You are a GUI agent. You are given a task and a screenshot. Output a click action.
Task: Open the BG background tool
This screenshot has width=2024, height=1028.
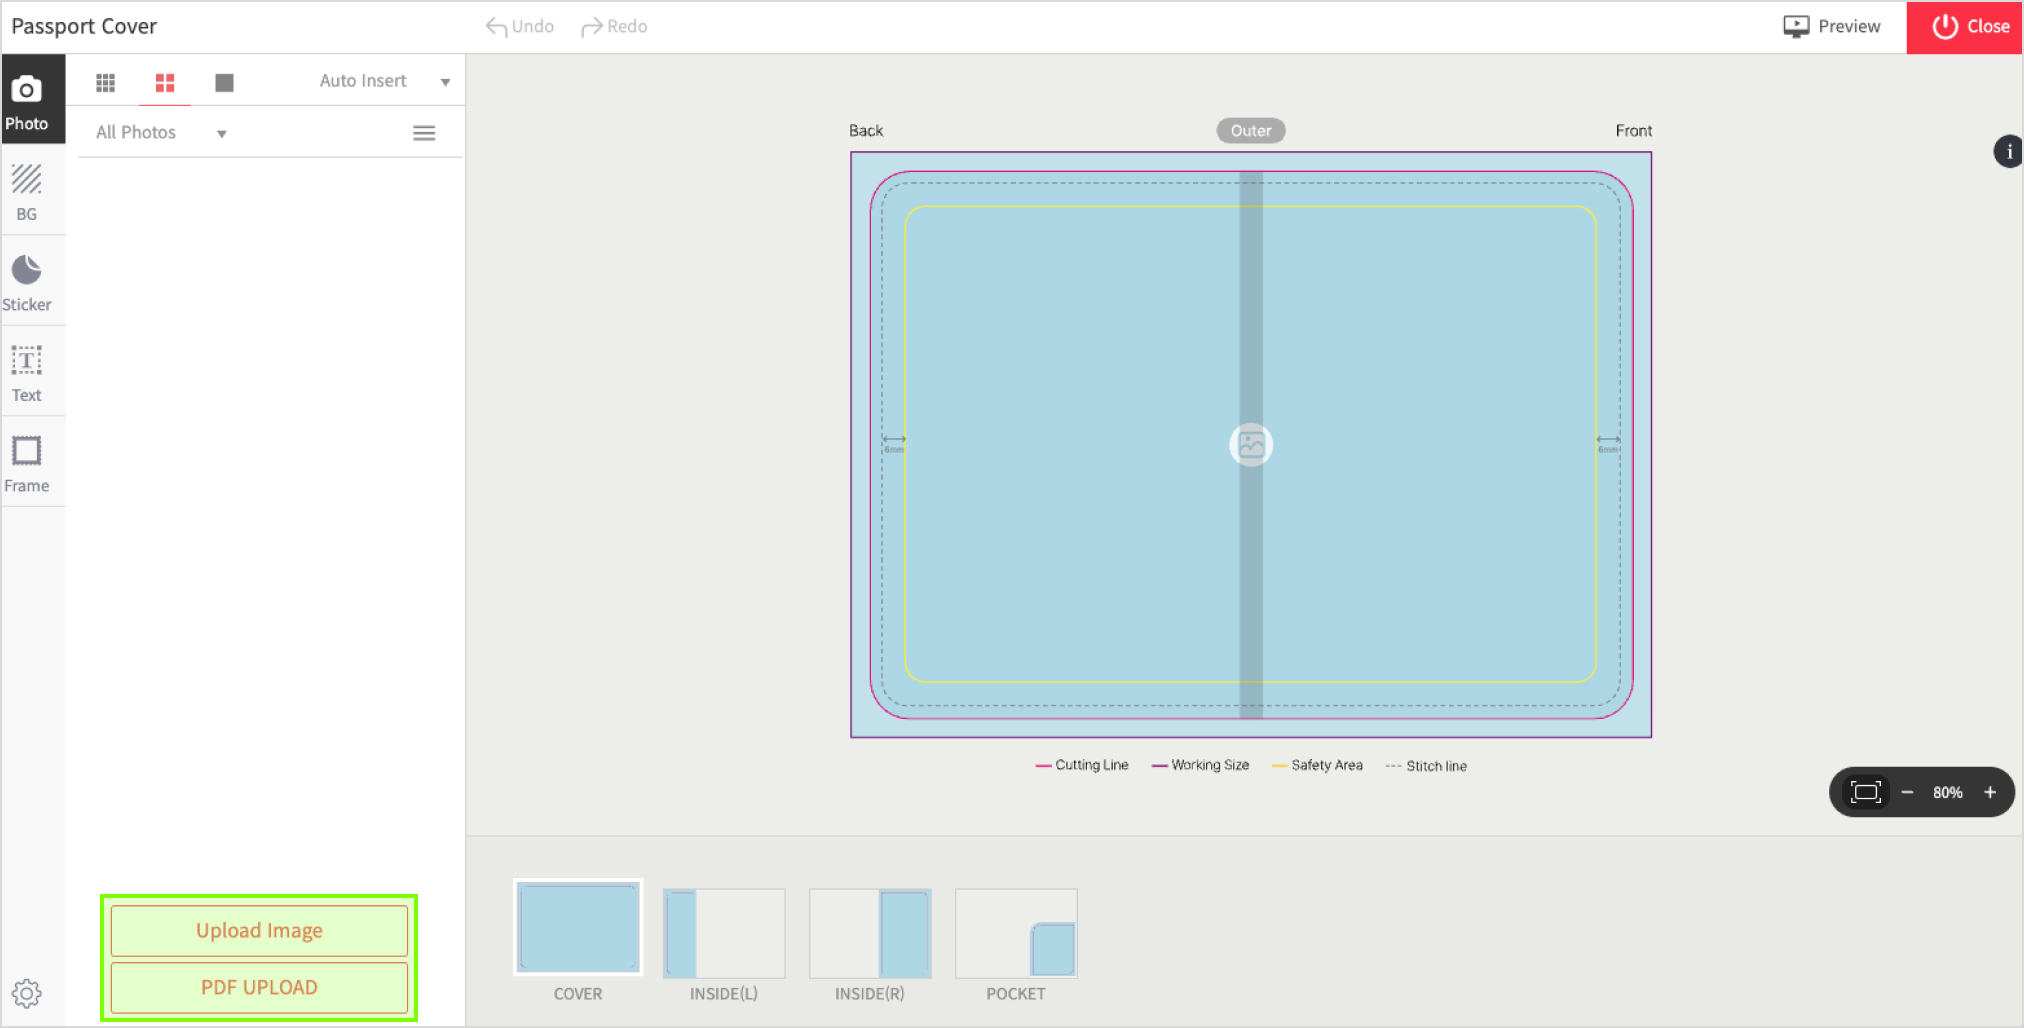(27, 192)
